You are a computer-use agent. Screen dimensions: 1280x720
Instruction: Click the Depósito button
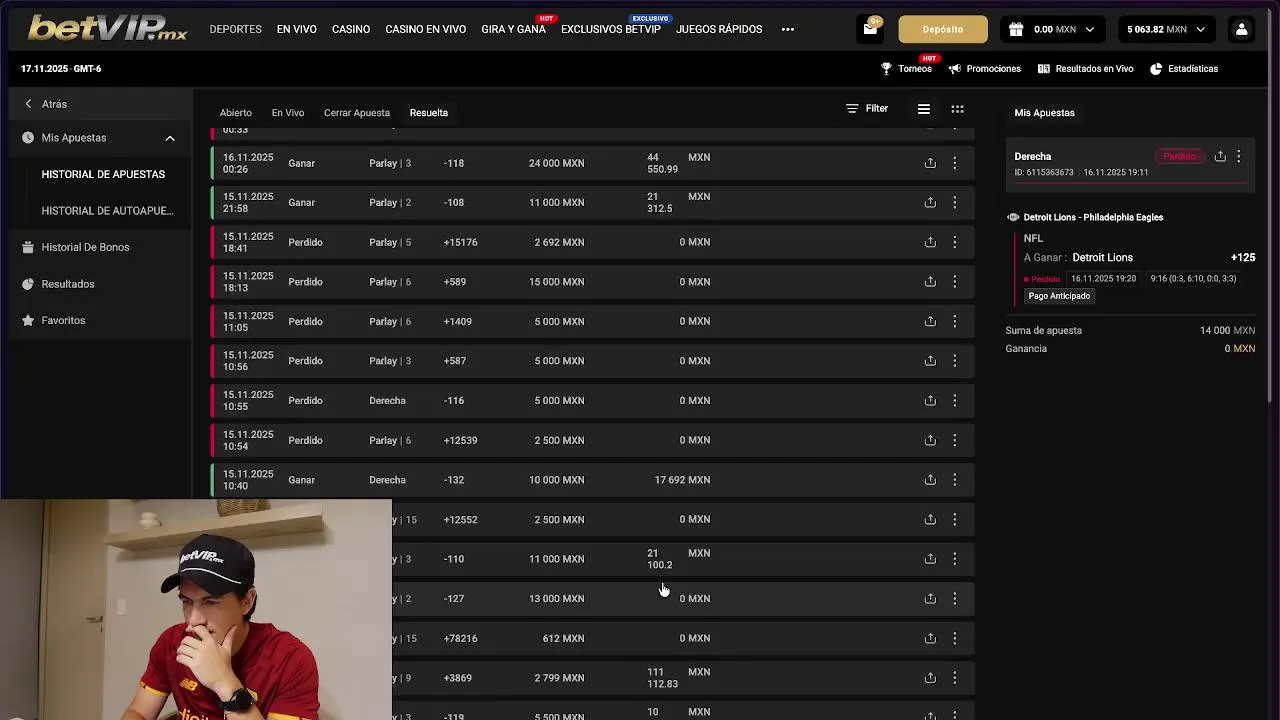click(943, 29)
